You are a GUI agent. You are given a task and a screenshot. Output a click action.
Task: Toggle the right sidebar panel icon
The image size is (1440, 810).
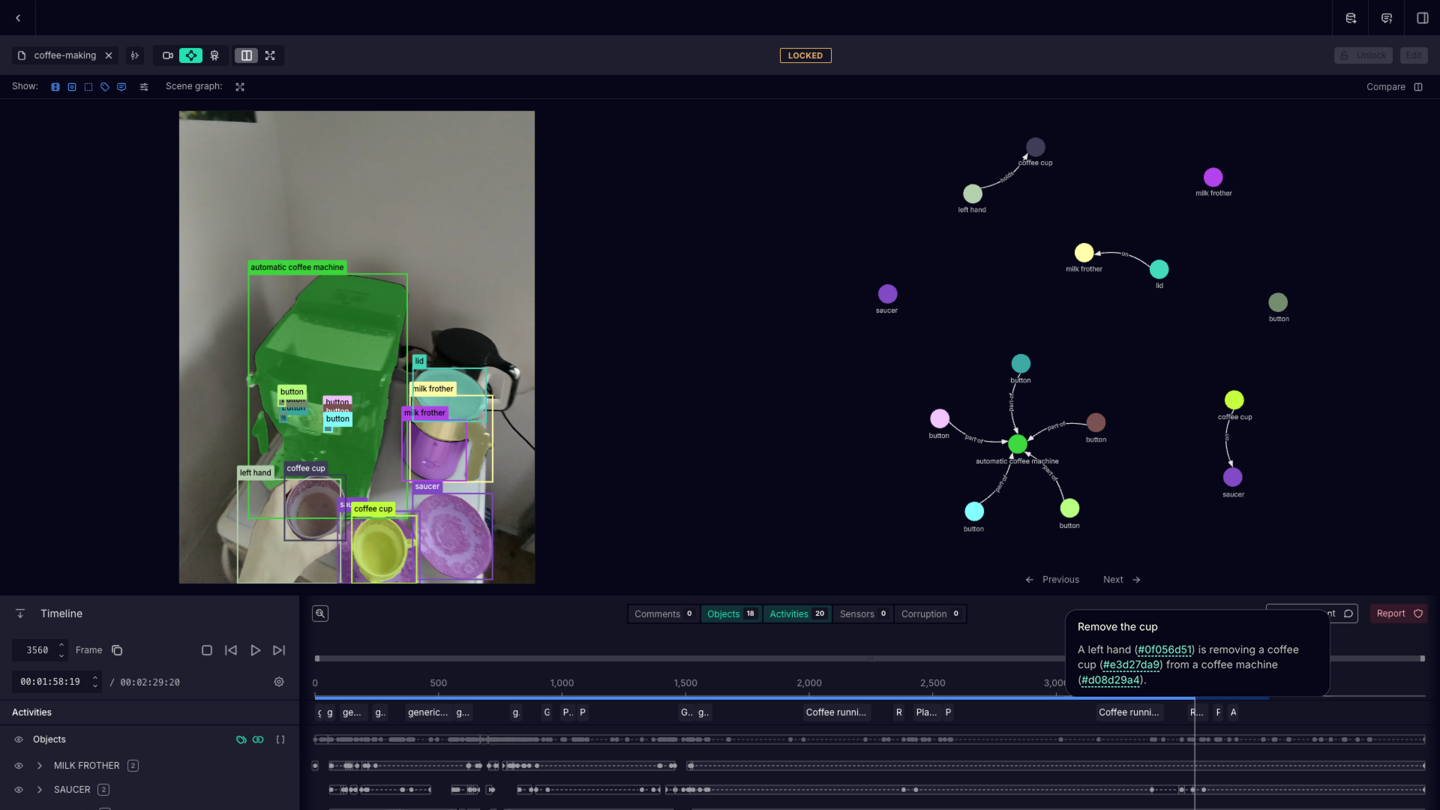click(x=1422, y=18)
